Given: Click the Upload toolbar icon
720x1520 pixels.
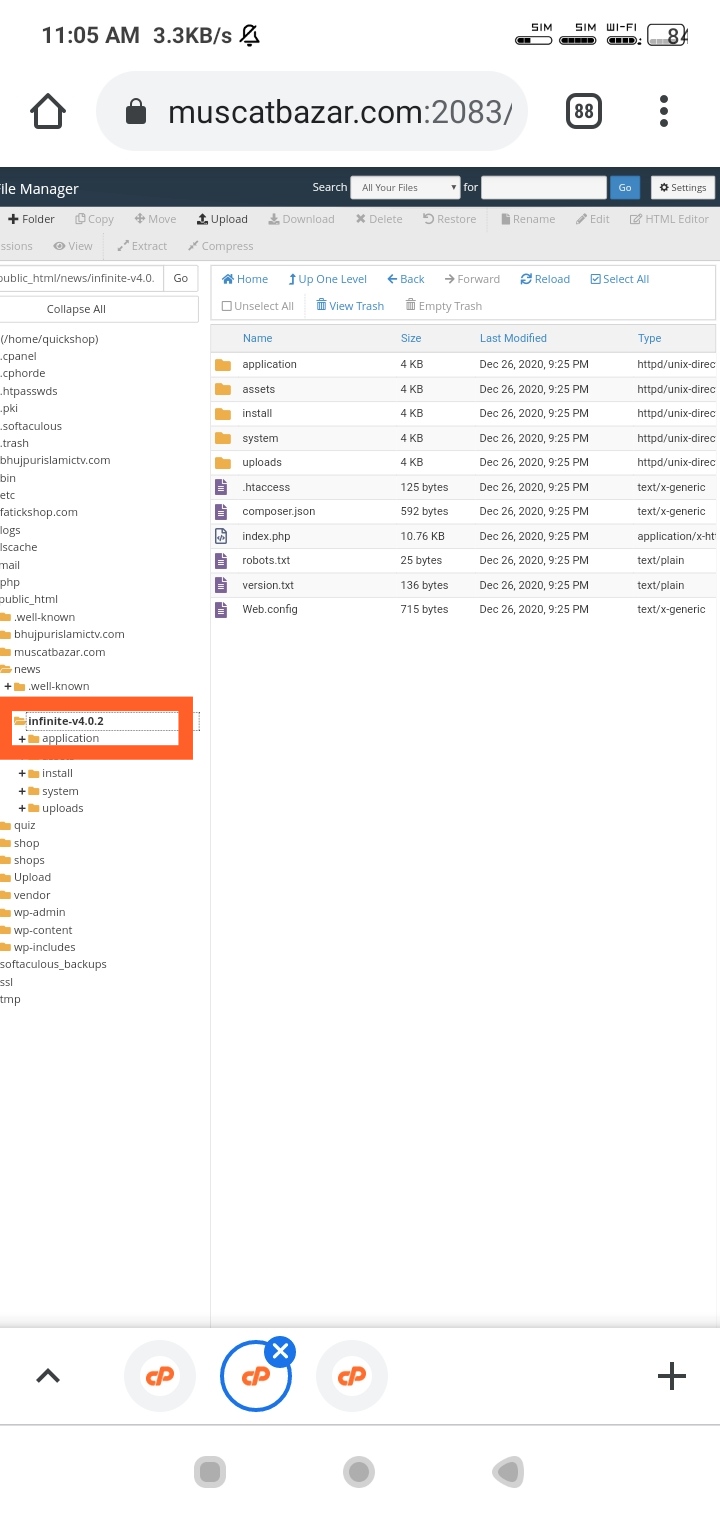Looking at the screenshot, I should pos(222,219).
